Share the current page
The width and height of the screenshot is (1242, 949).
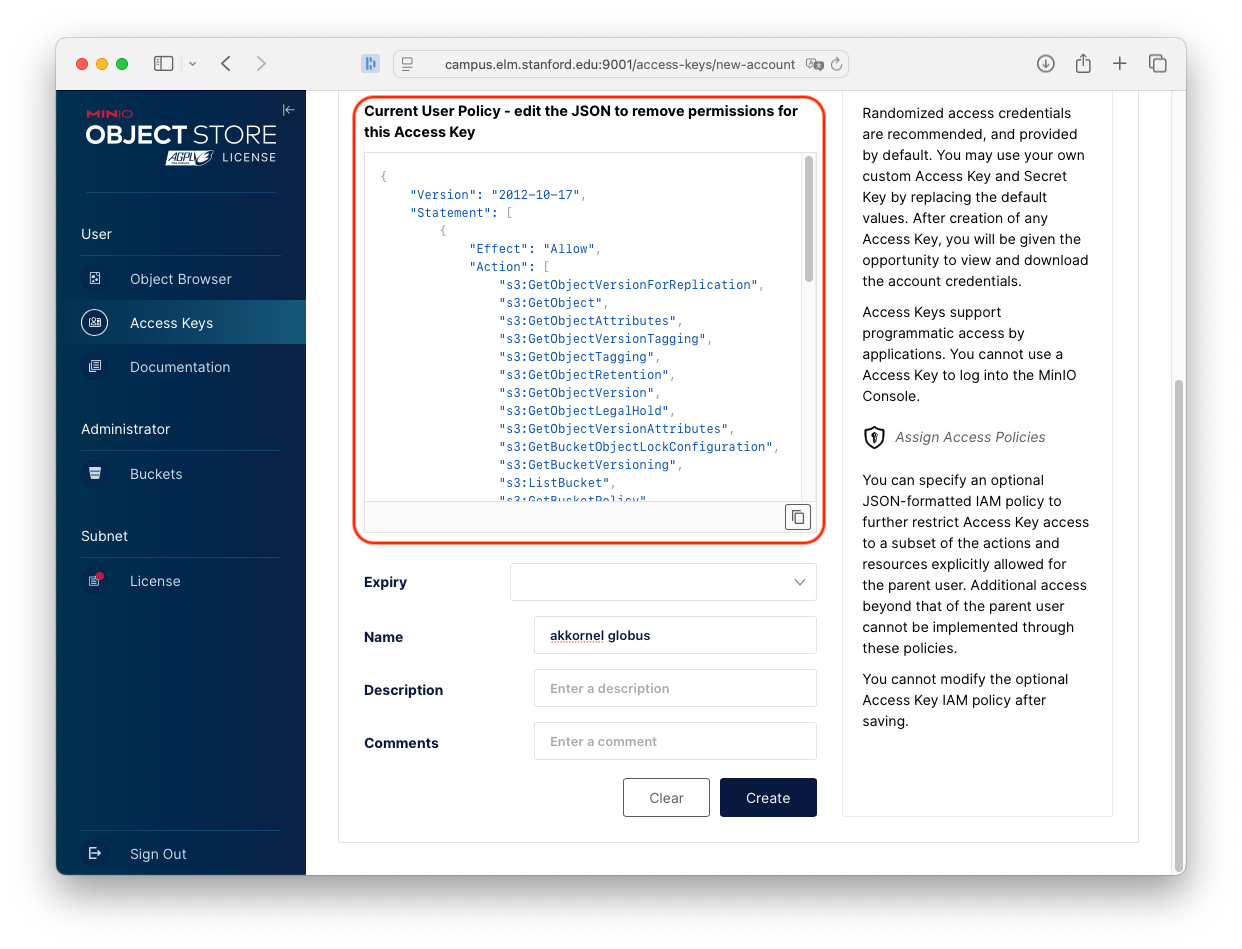click(x=1082, y=62)
